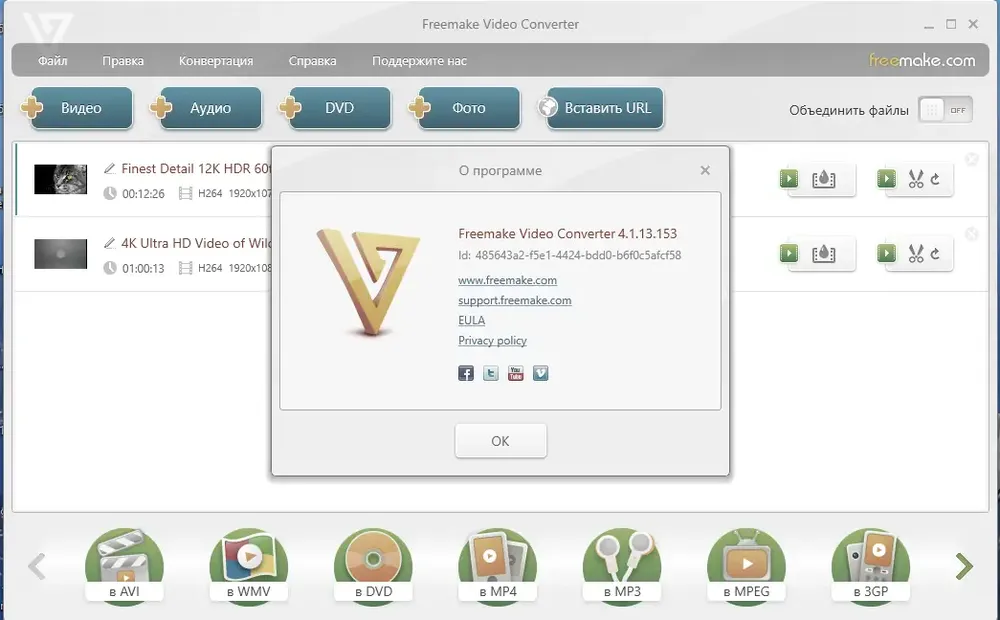
Task: Select the Finest Detail 12K video thumbnail
Action: point(61,179)
